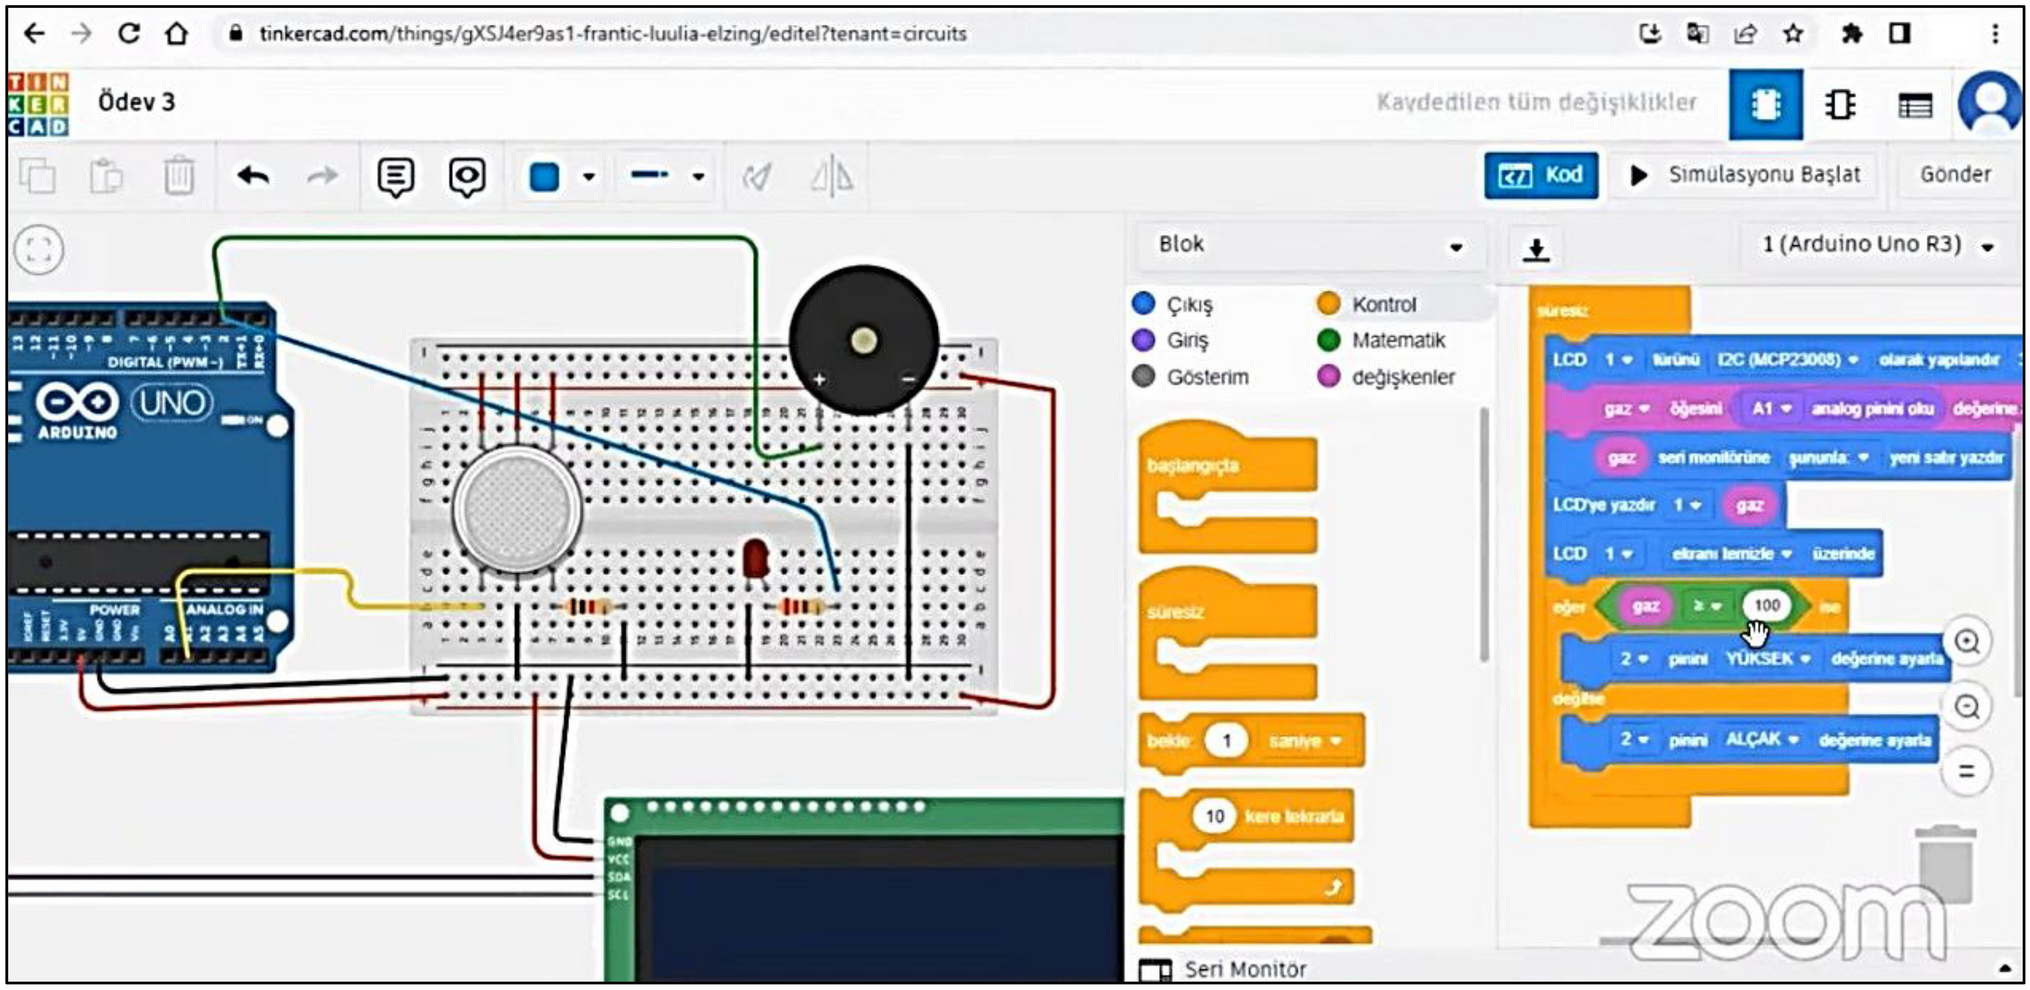Open ALÇAK value dropdown

(x=1793, y=740)
